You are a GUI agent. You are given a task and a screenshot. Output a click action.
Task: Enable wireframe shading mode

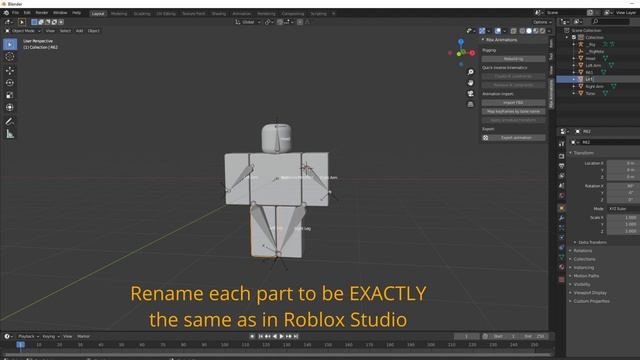click(522, 31)
